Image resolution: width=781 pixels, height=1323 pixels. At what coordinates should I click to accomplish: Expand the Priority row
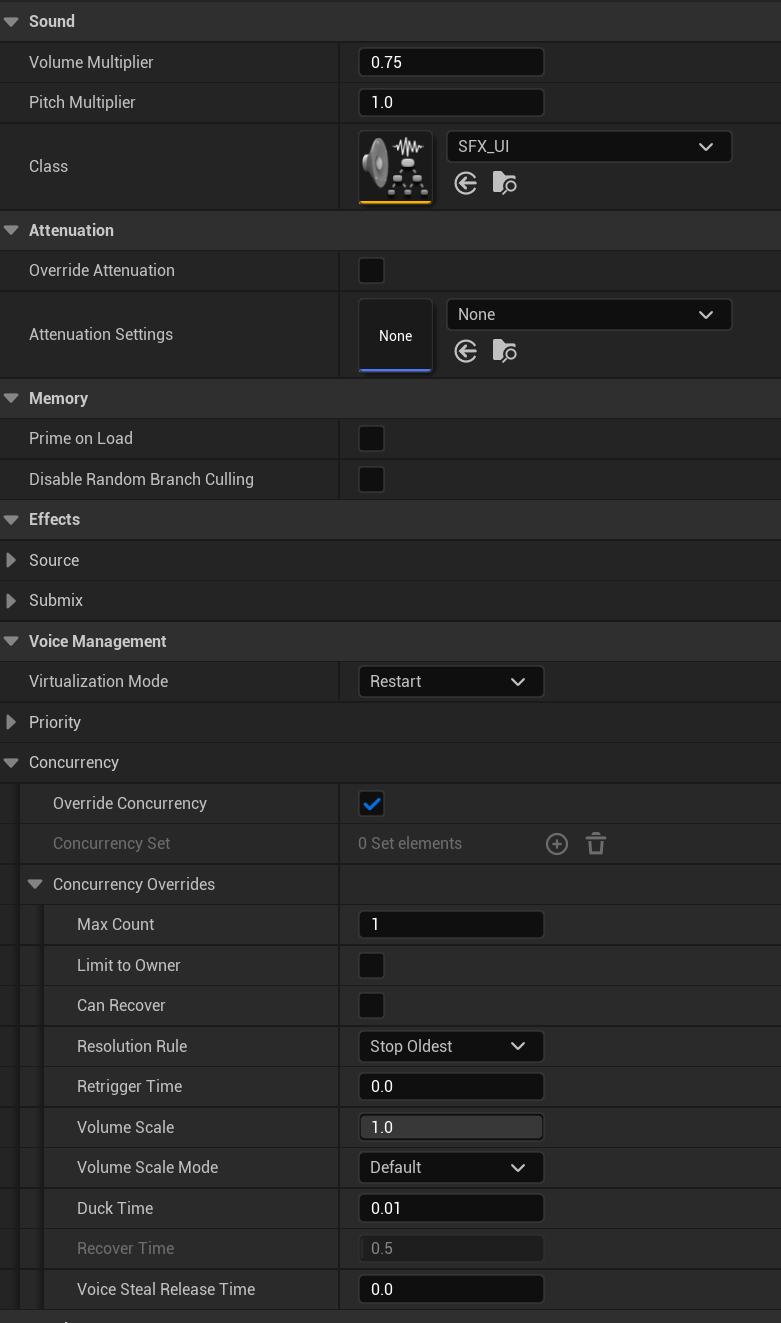(x=11, y=722)
